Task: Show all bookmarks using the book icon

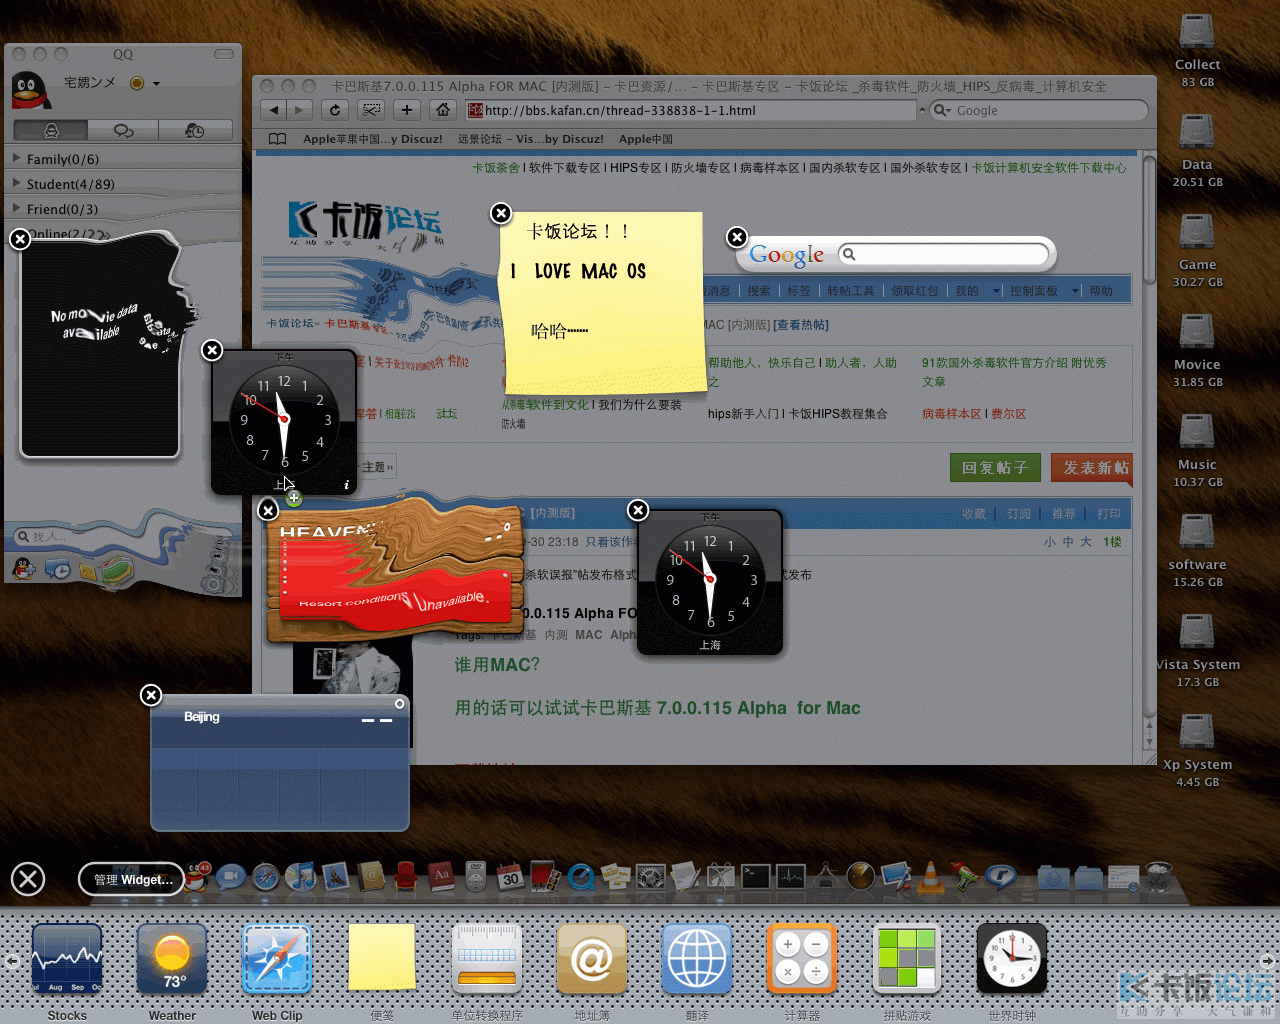Action: 277,139
